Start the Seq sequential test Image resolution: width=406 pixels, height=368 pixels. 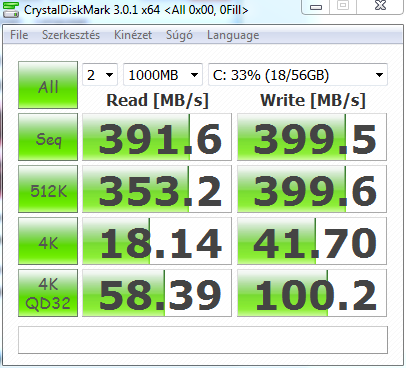(x=48, y=137)
